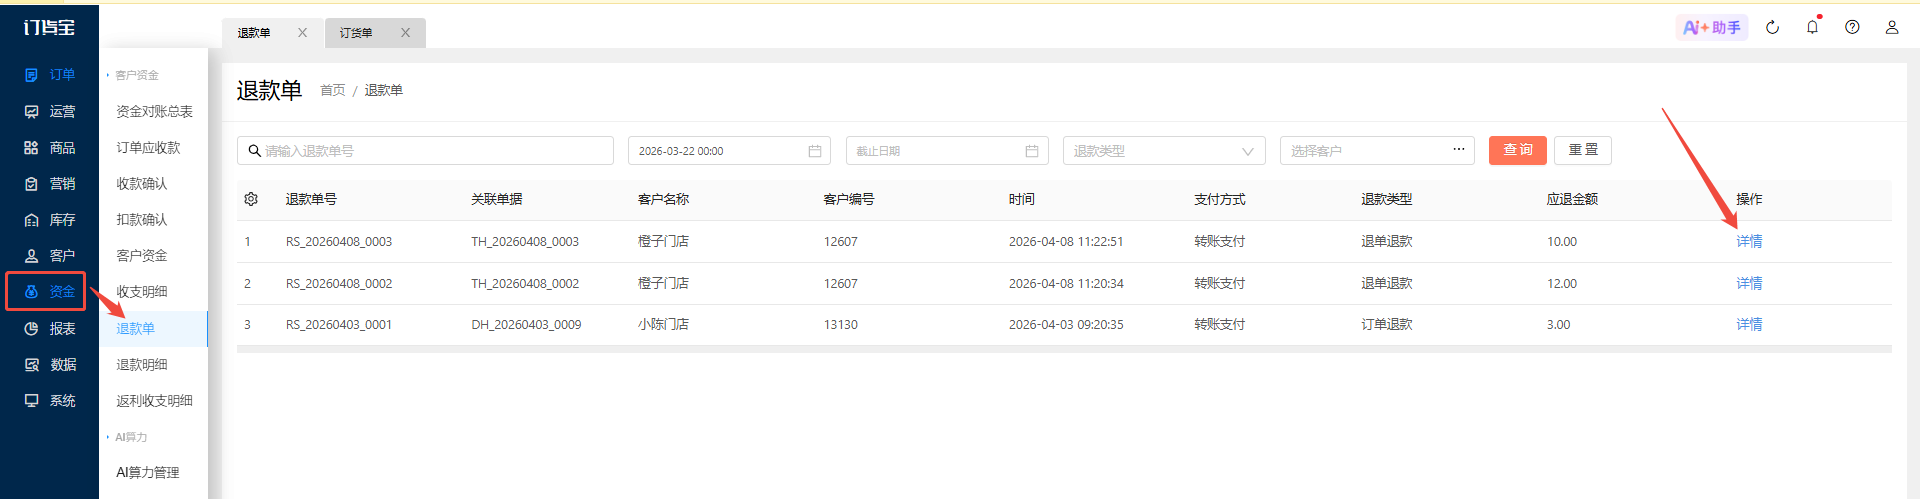Open calendar icon of start date field
This screenshot has width=1920, height=499.
[815, 151]
